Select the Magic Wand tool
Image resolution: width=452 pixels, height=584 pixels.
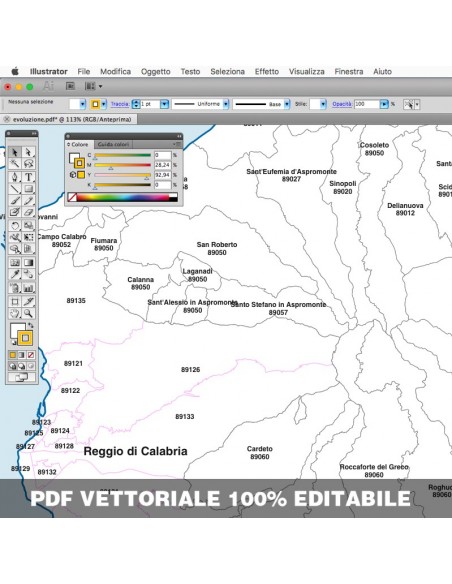15,164
